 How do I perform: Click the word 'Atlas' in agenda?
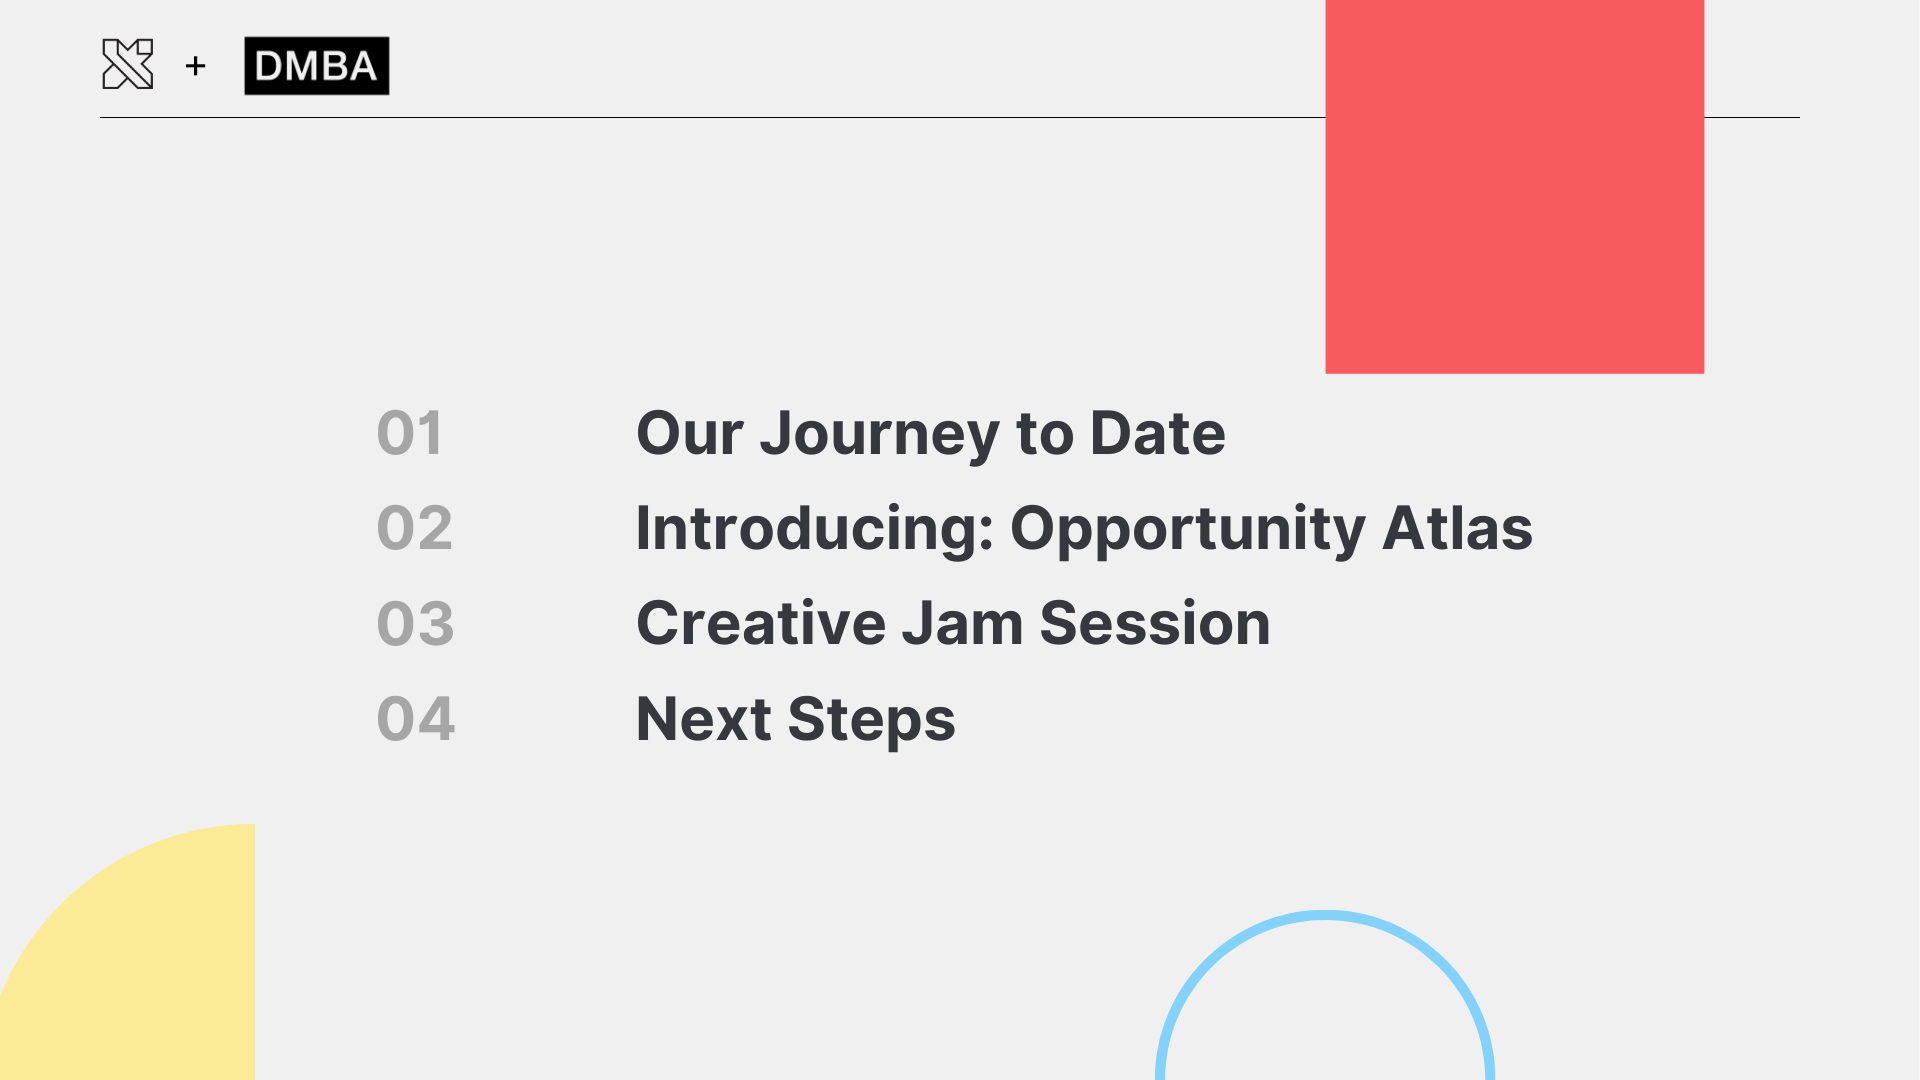1457,528
